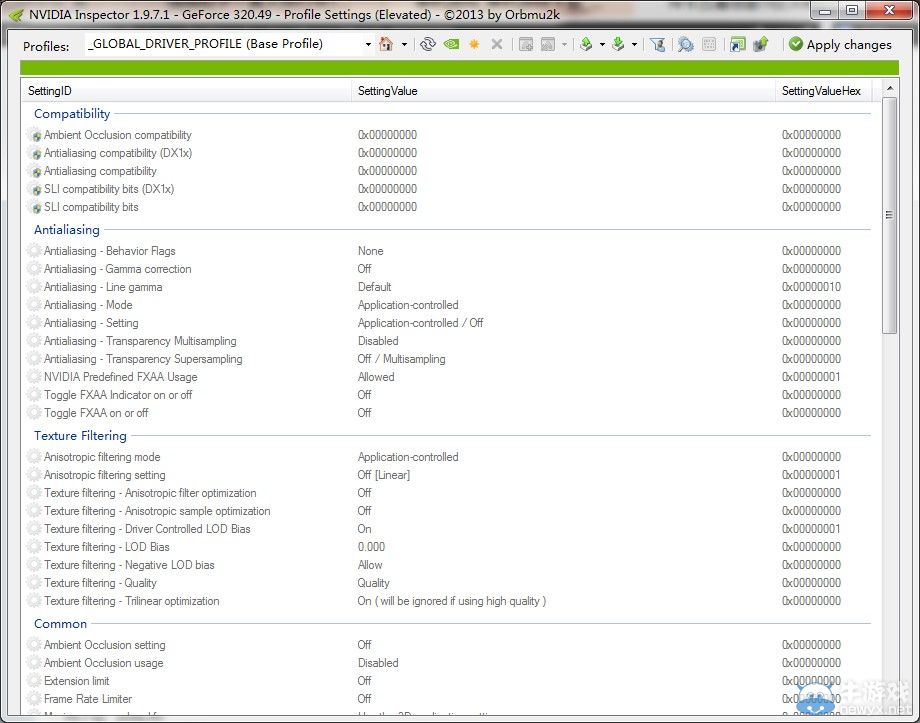Screen dimensions: 920x723
Task: Click the hex value 0x00000010
Action: [x=811, y=287]
